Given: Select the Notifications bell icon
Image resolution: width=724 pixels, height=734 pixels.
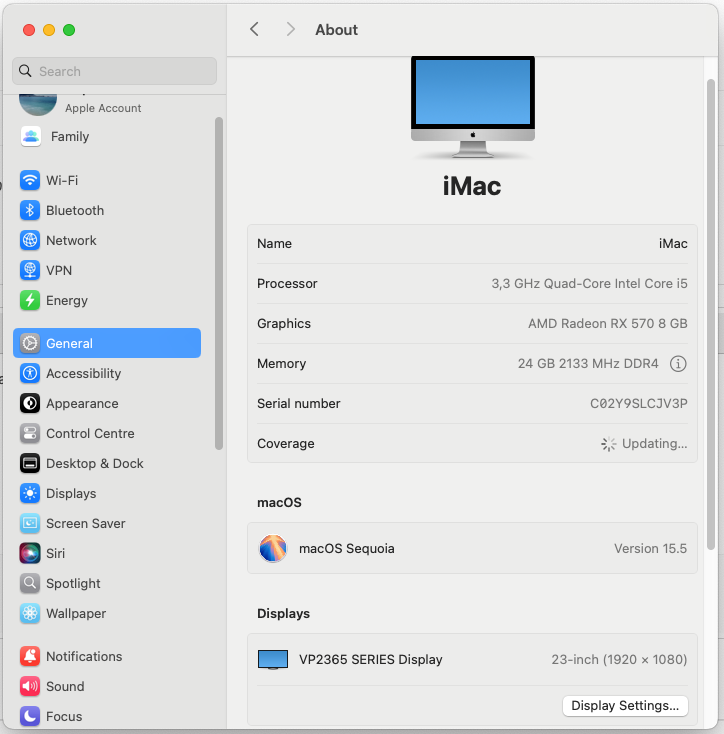Looking at the screenshot, I should [x=30, y=656].
